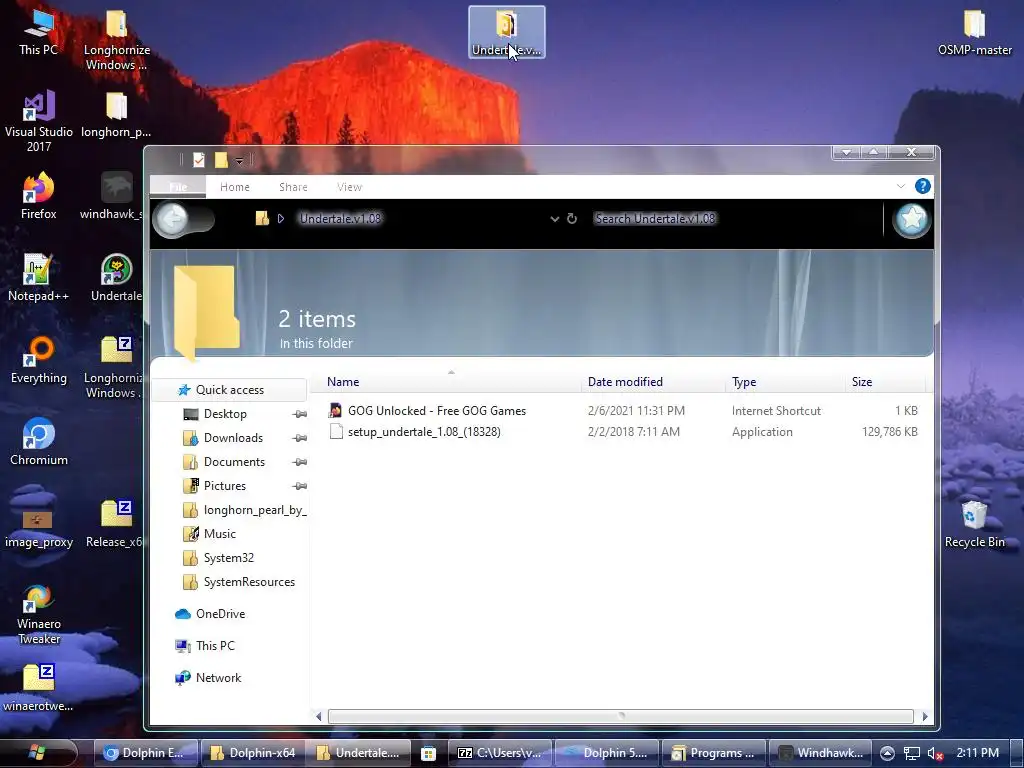Show hidden tray icons arrow
The image size is (1024, 768).
click(887, 753)
